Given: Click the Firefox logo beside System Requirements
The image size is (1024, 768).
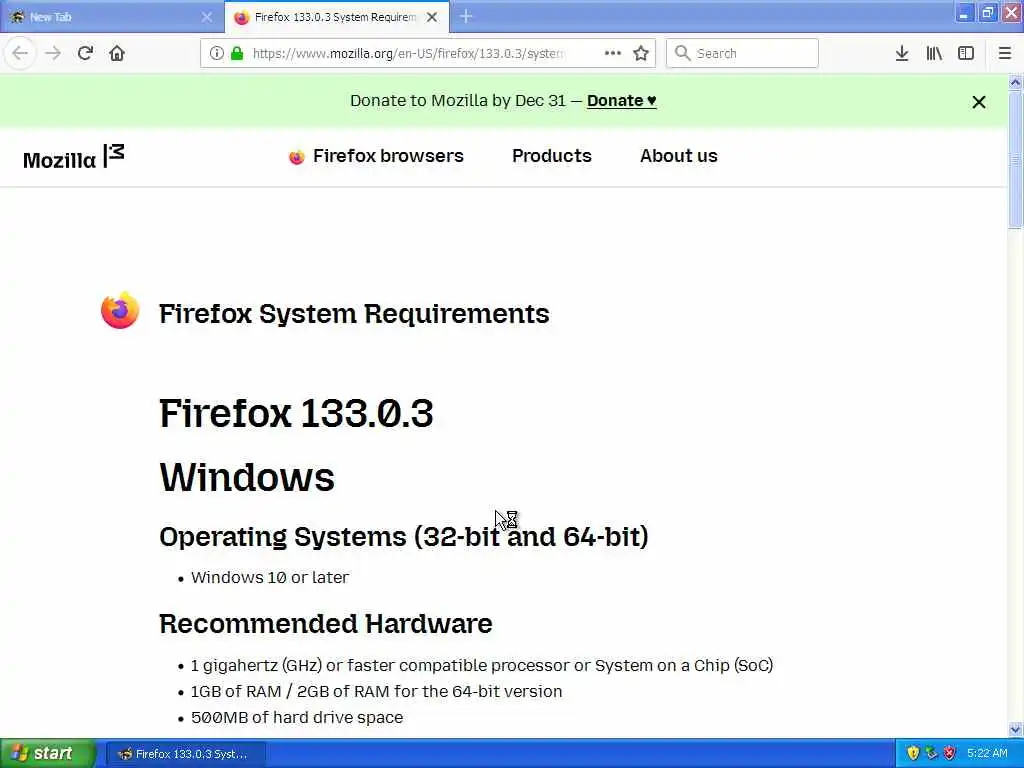Looking at the screenshot, I should (x=120, y=311).
